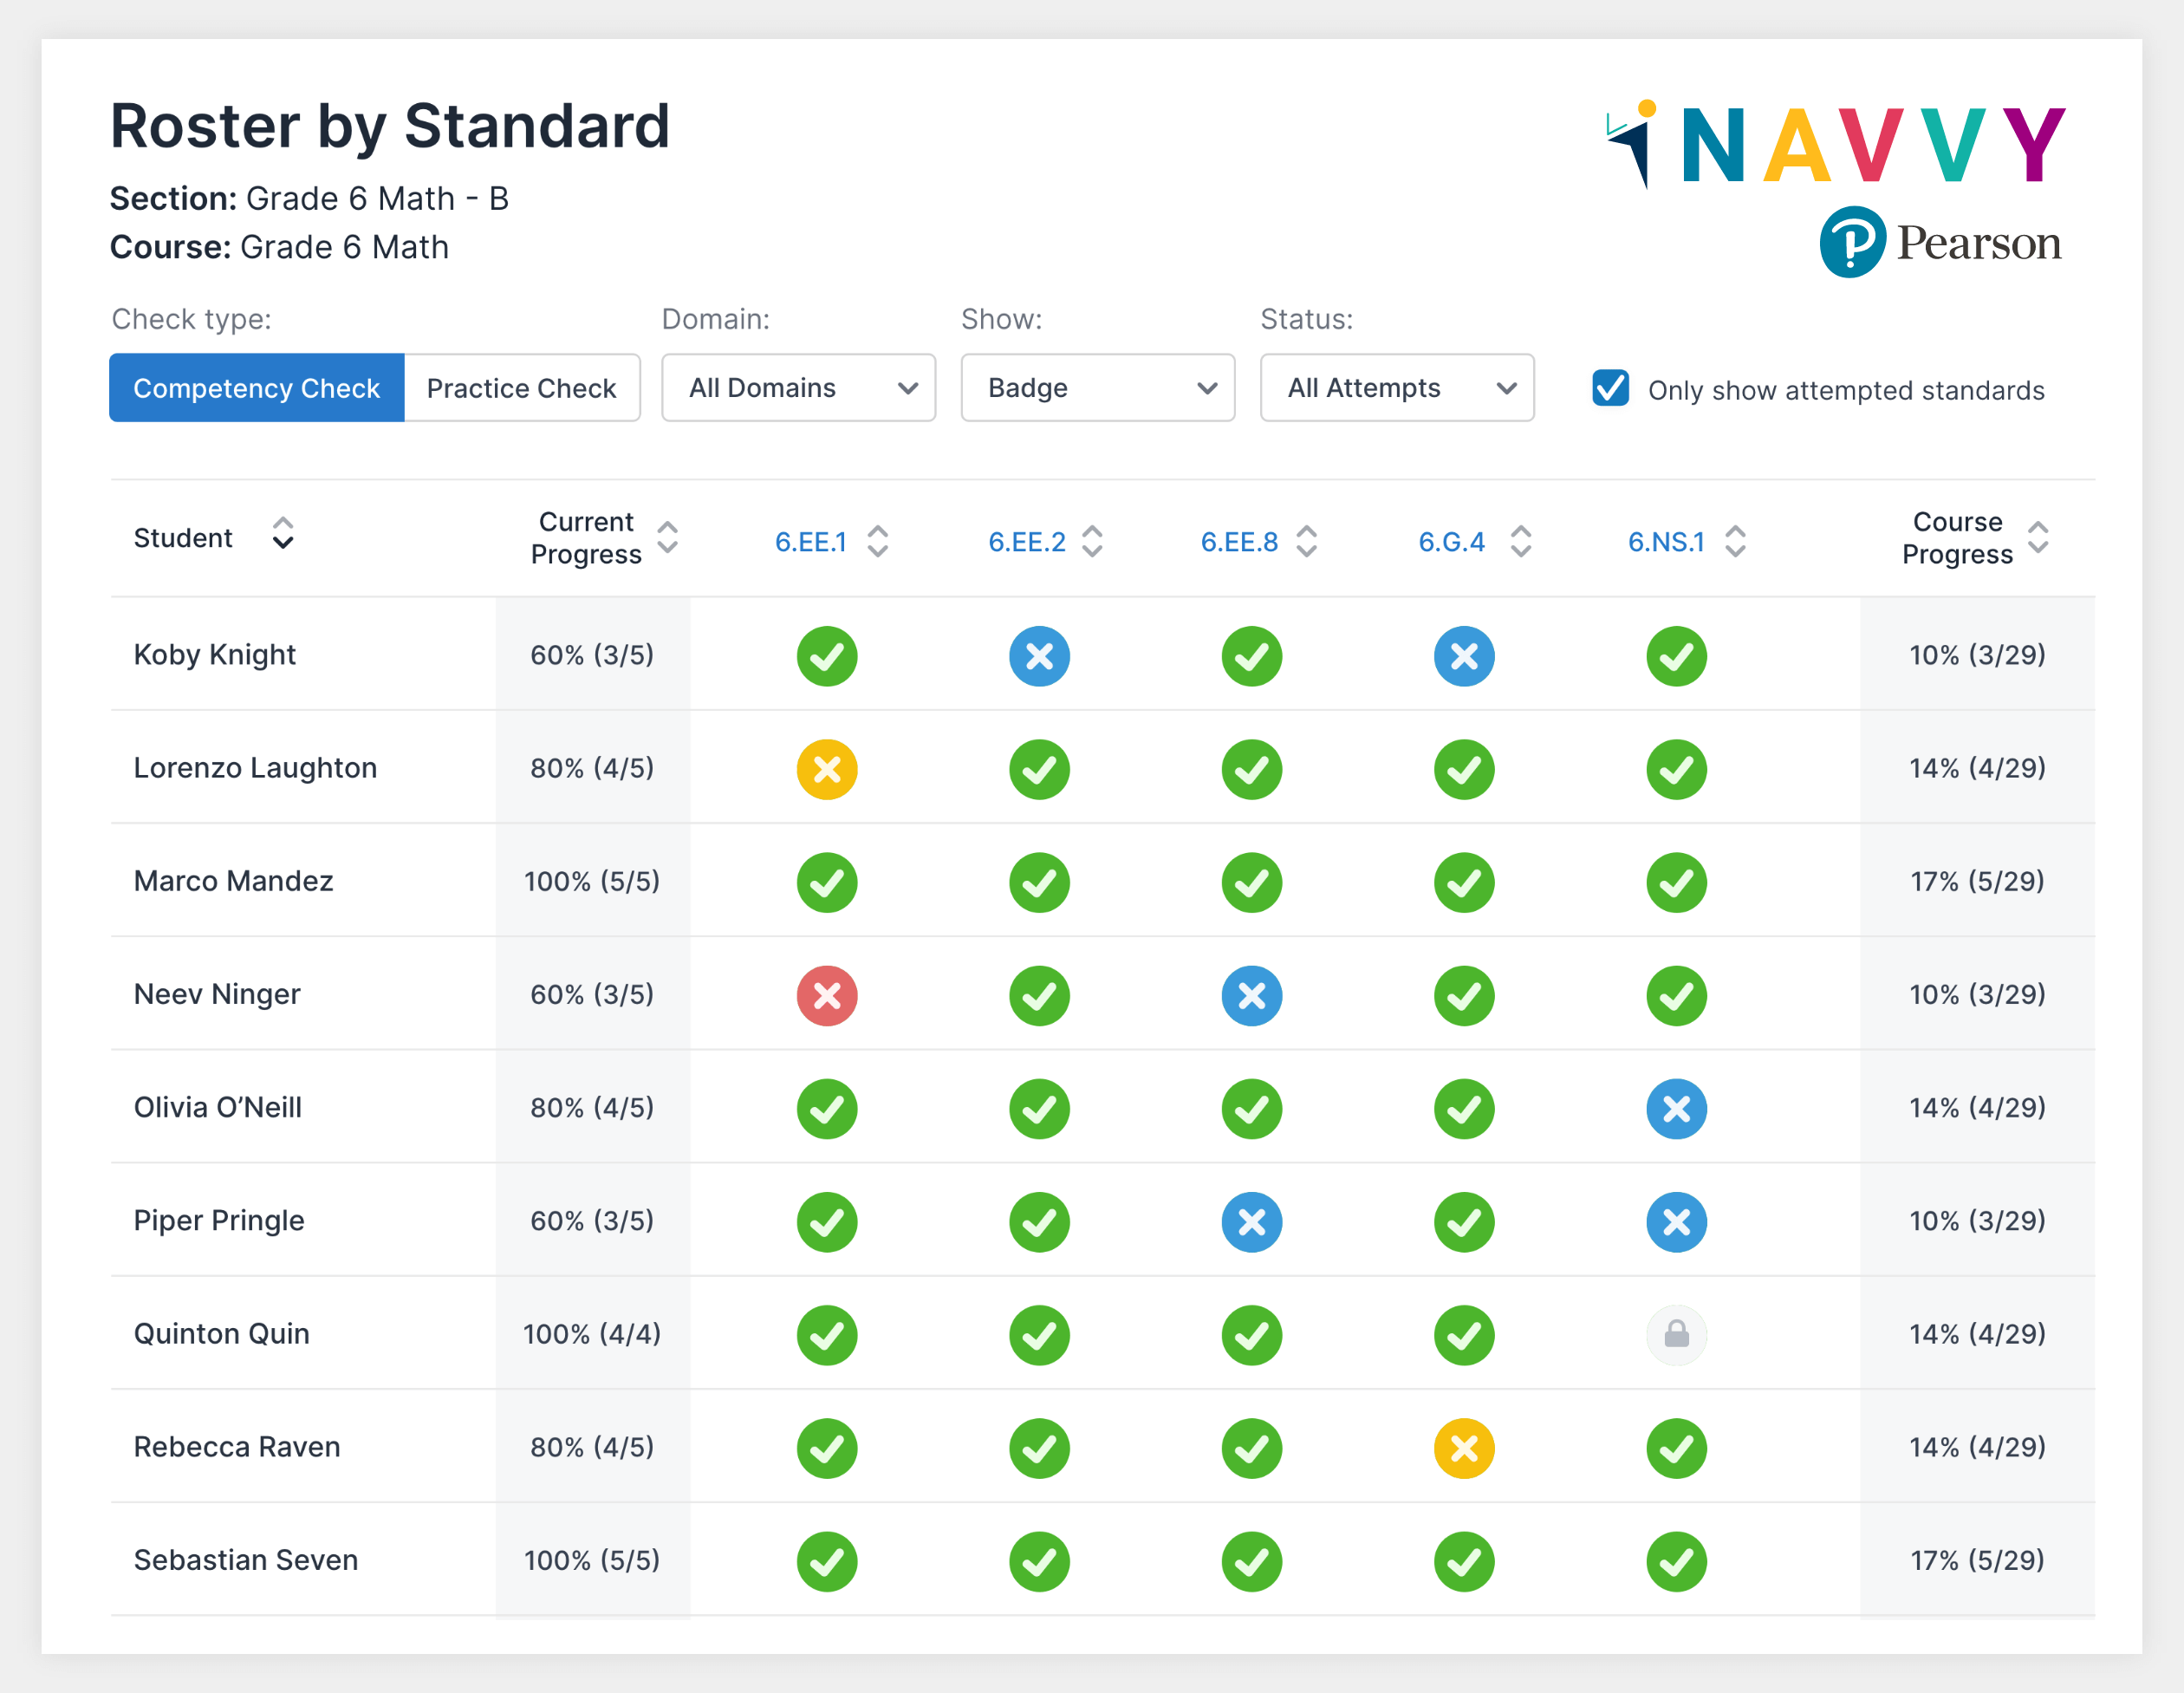Open the All Domains dropdown
The width and height of the screenshot is (2184, 1693).
(798, 388)
